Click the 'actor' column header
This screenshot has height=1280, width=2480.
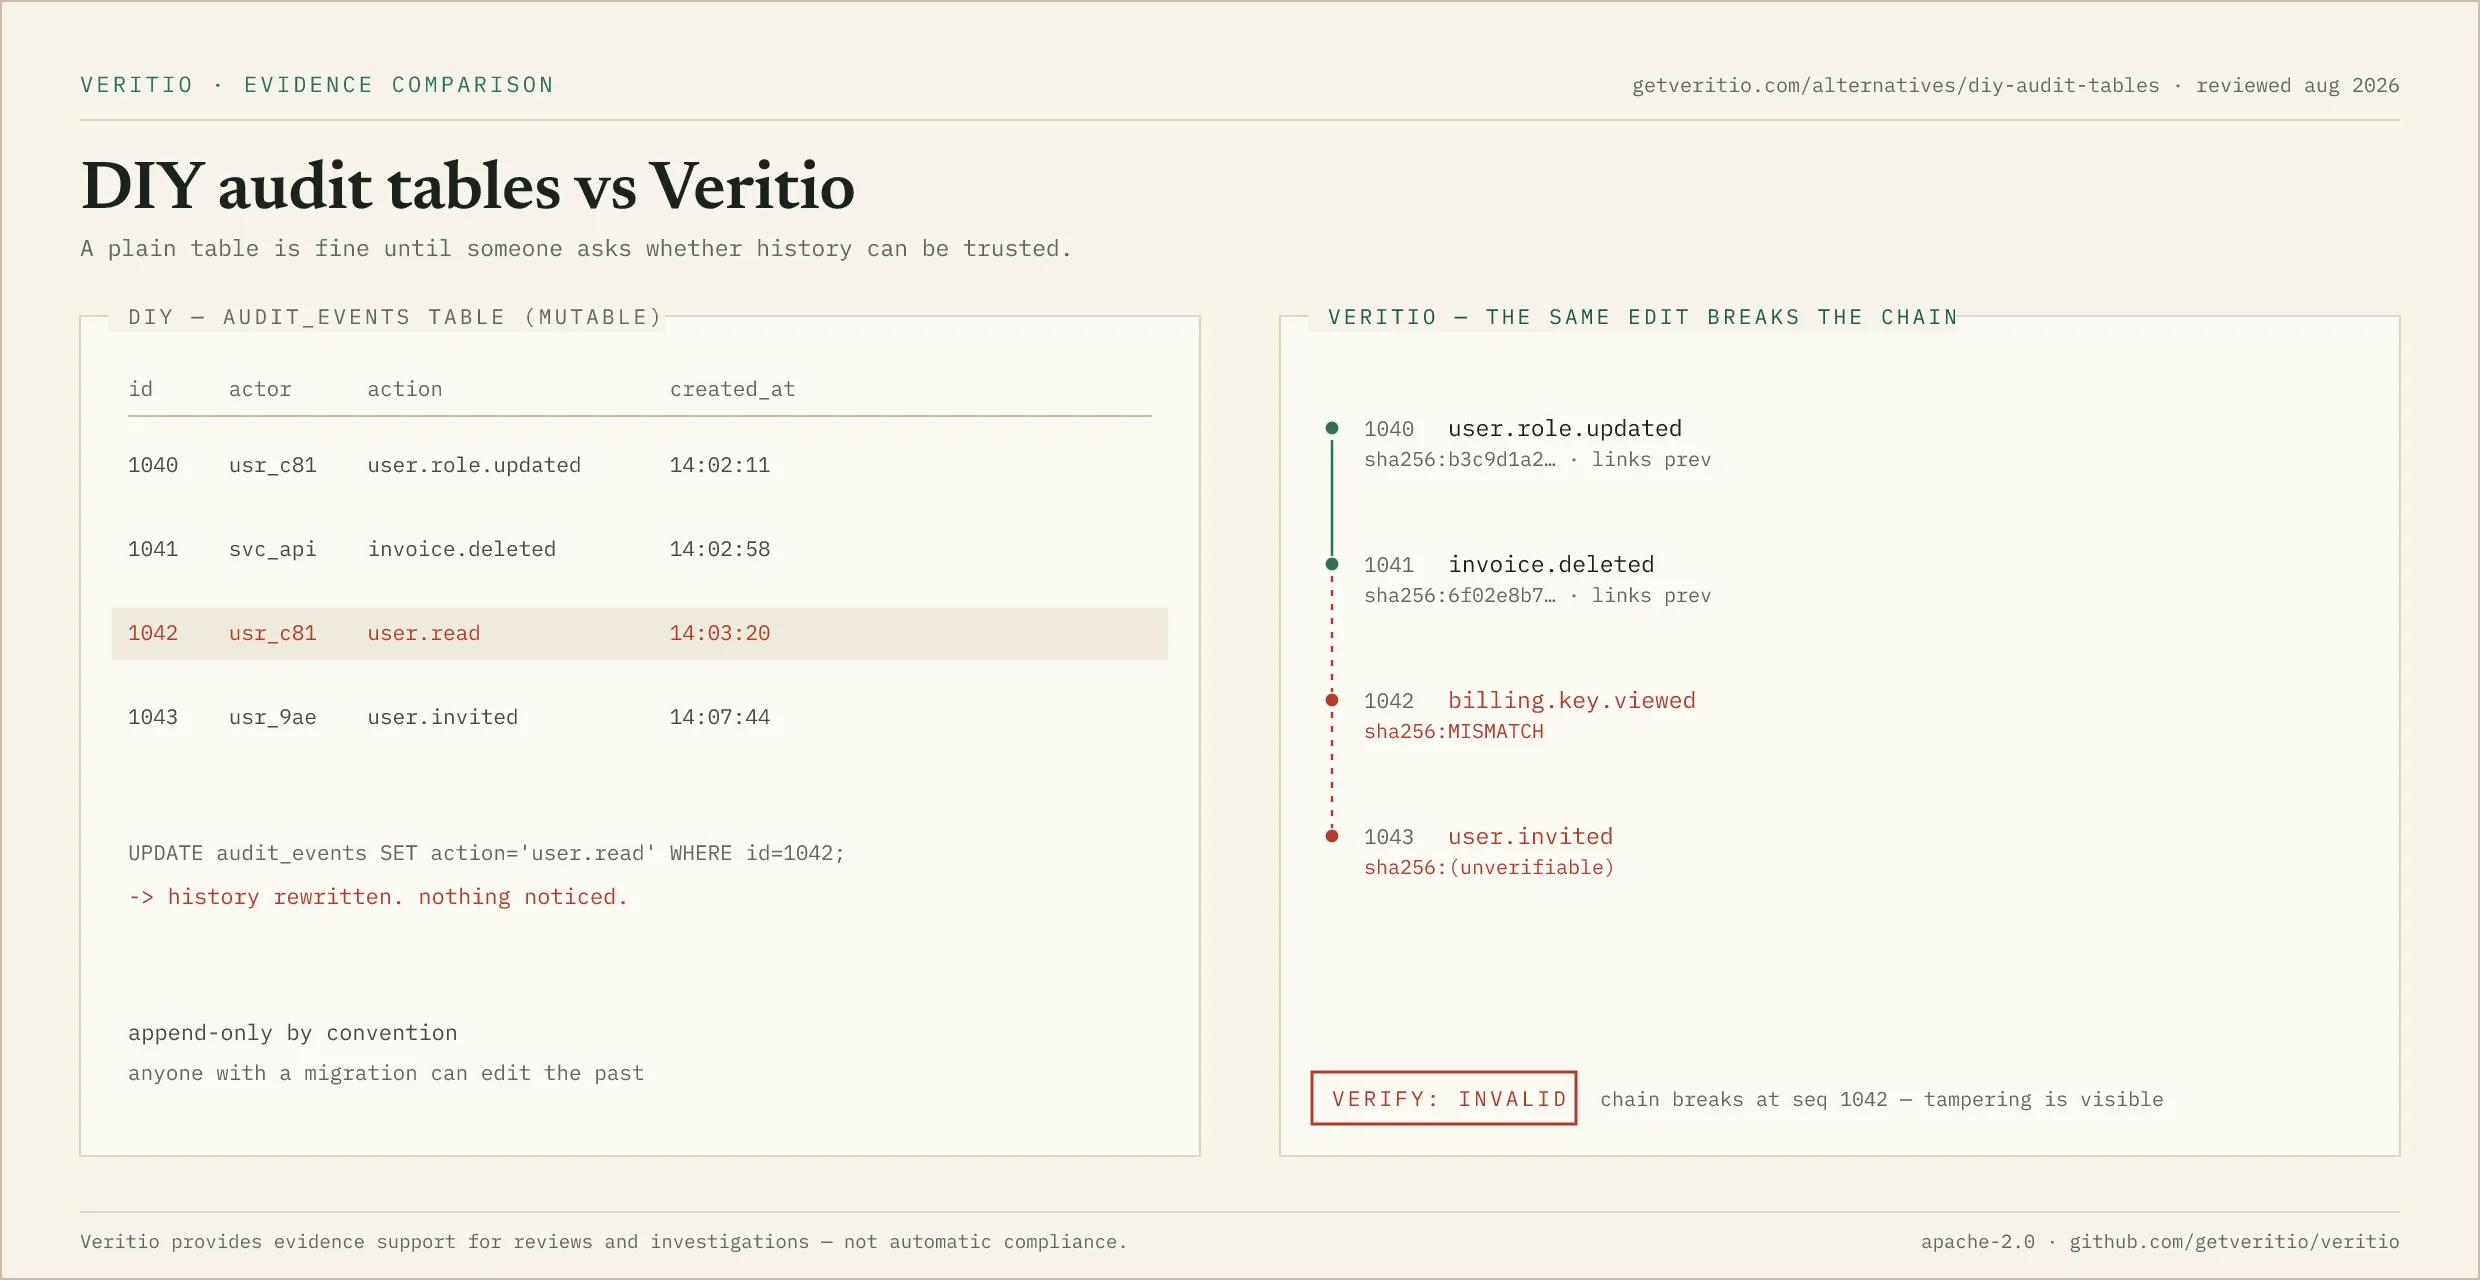tap(260, 389)
